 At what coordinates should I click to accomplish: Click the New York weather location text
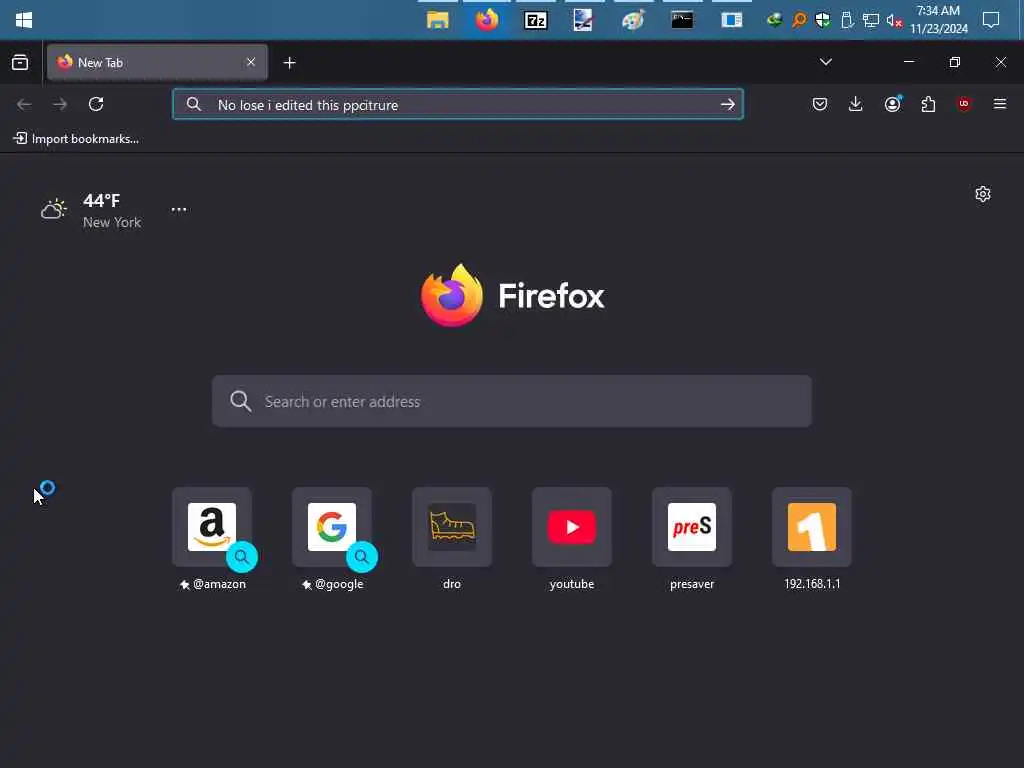coord(112,223)
